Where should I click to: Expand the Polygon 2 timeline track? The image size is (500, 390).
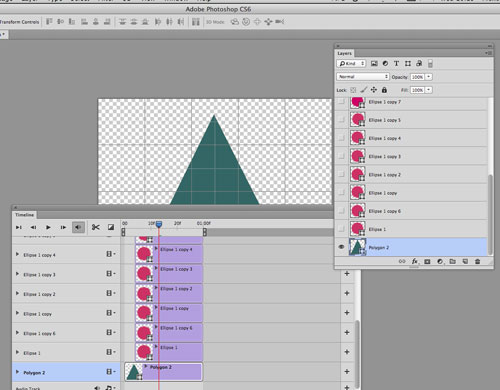17,372
